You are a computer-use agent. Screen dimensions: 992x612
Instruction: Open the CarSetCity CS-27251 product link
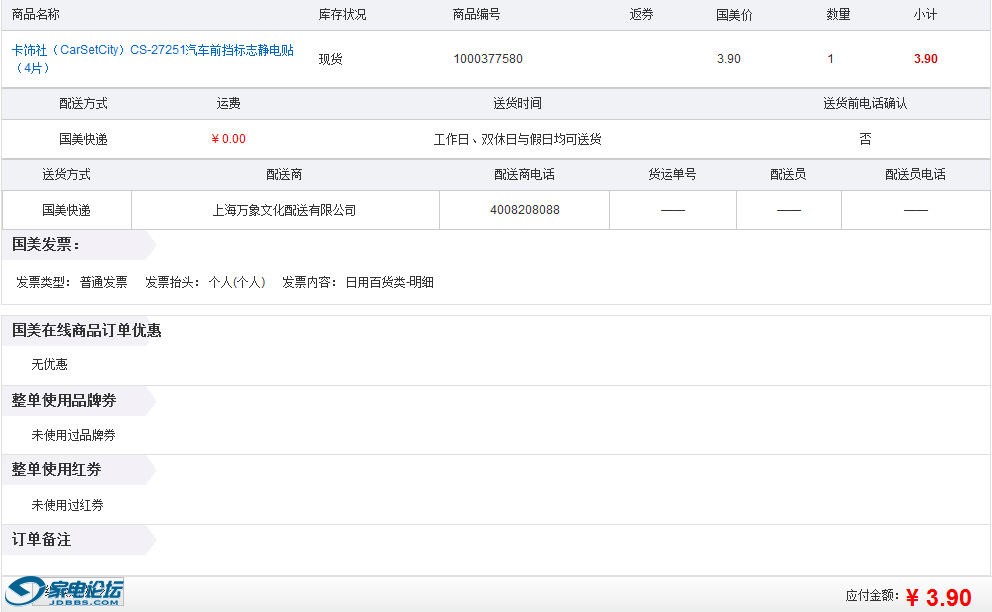coord(152,58)
